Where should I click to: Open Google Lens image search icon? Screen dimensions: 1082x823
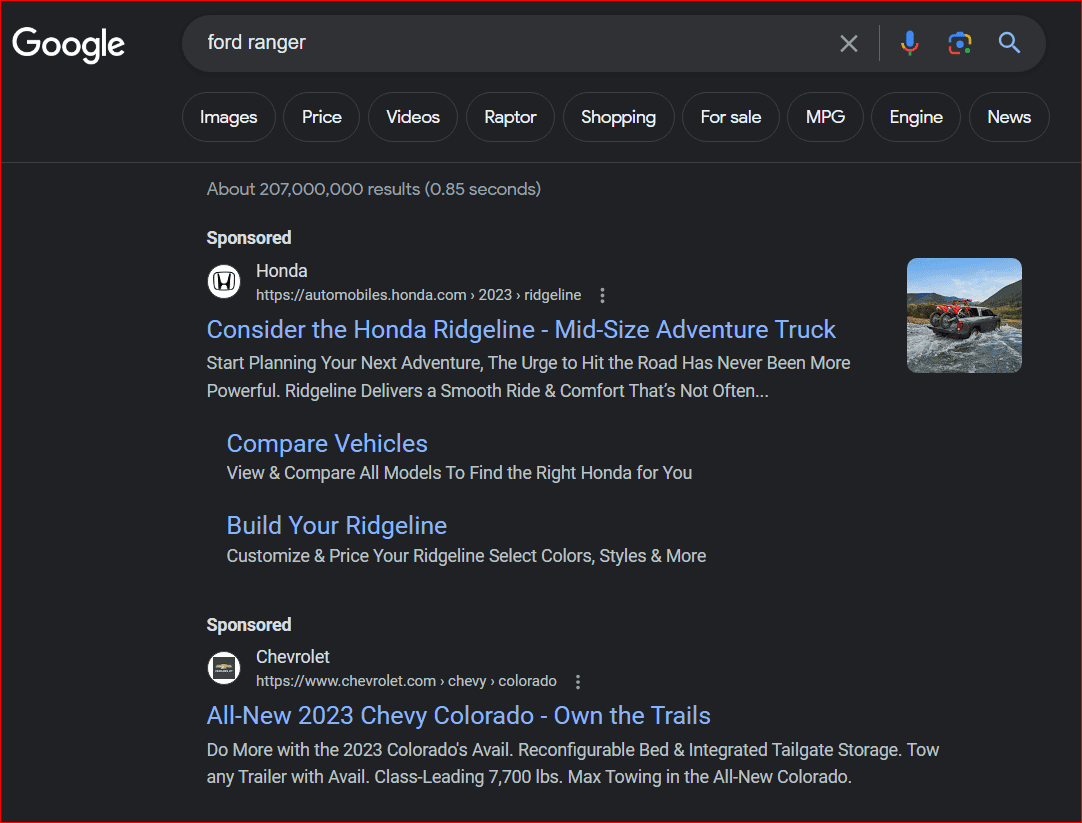[x=959, y=43]
